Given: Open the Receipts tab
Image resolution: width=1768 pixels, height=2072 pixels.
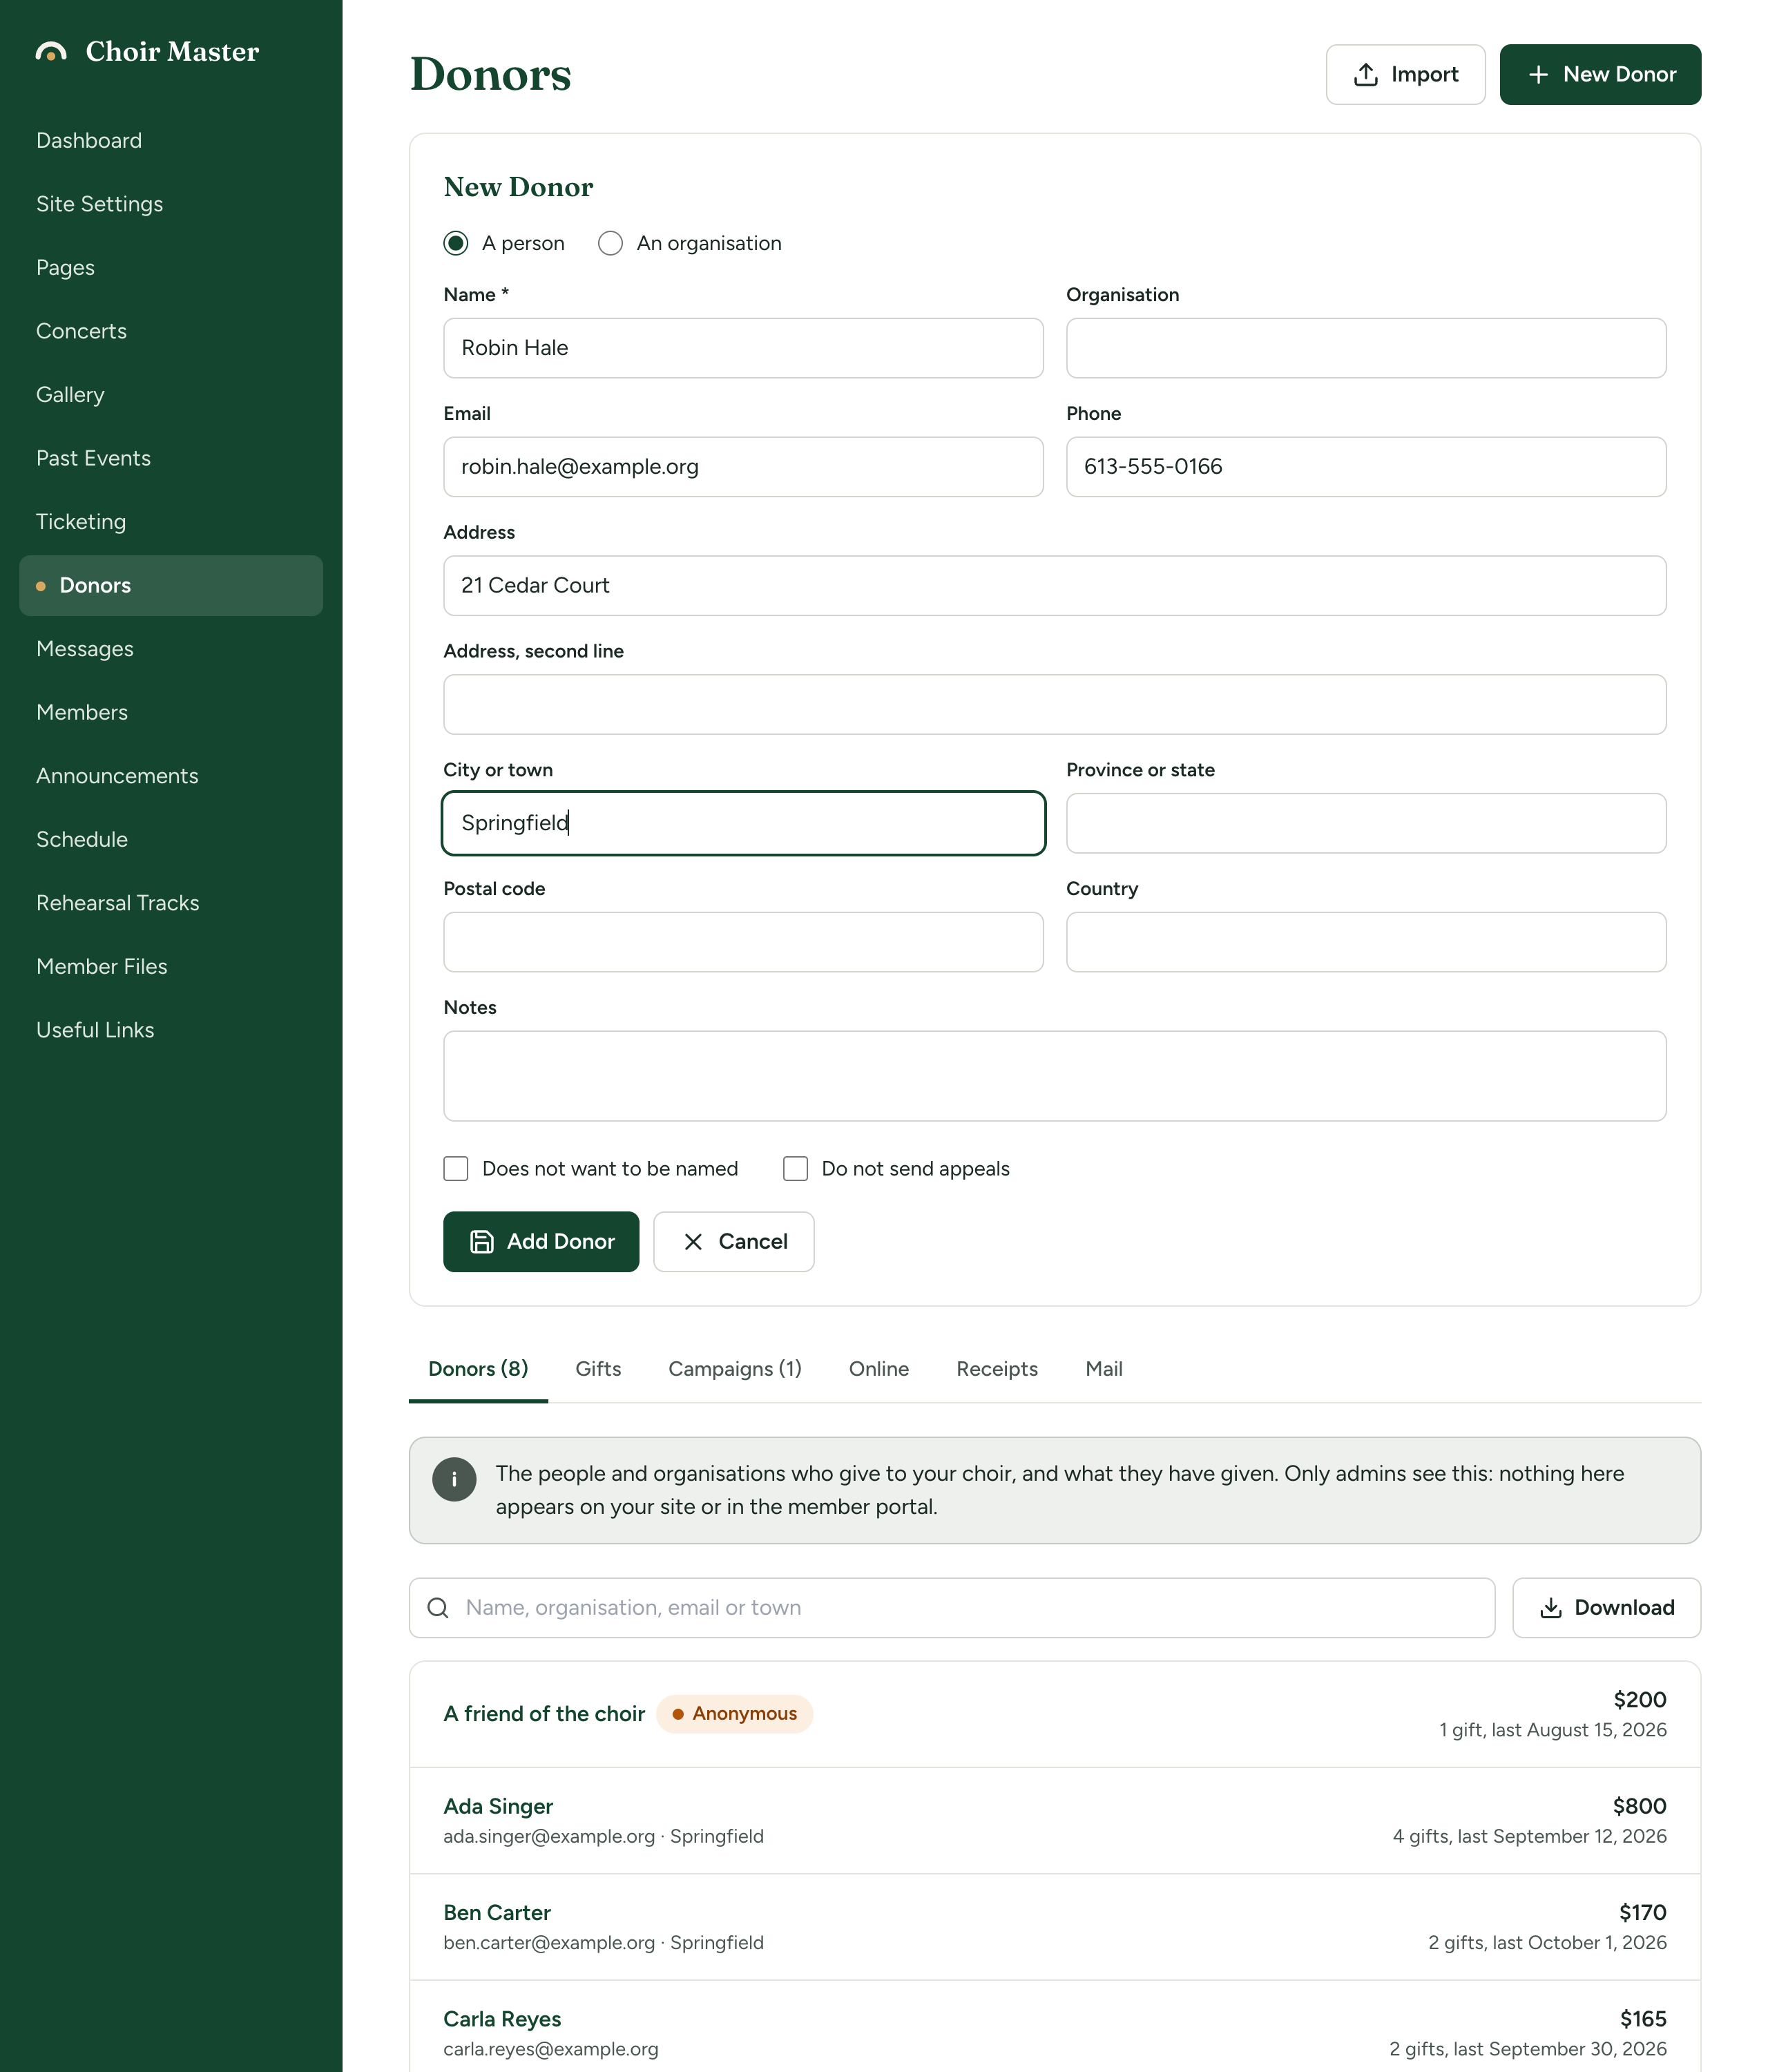Looking at the screenshot, I should (x=997, y=1369).
